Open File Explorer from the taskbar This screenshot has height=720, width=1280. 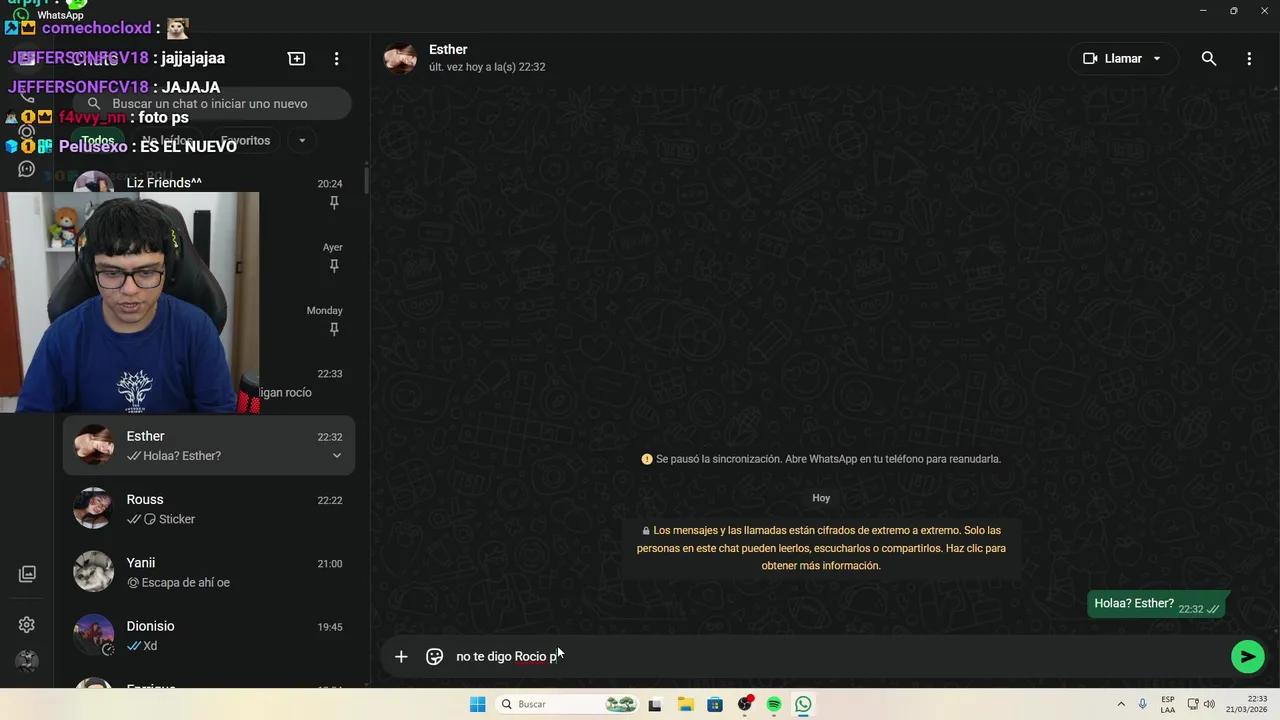tap(685, 705)
